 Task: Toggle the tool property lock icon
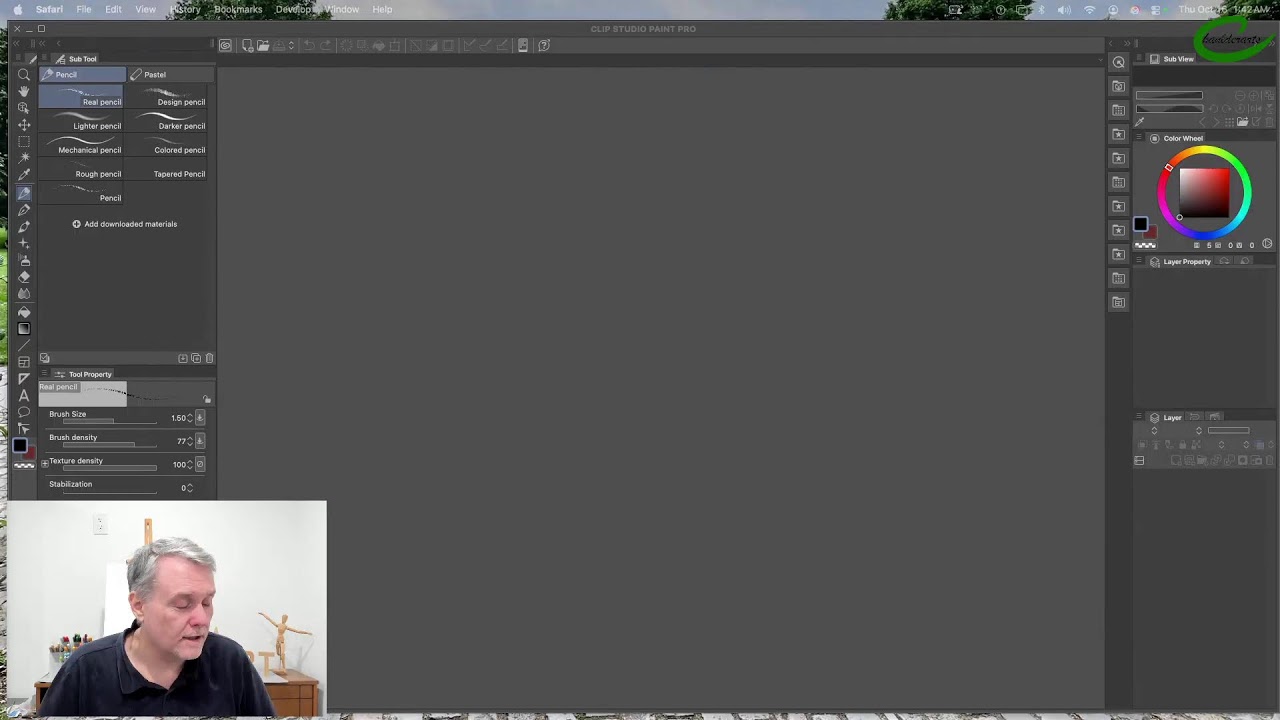tap(207, 399)
